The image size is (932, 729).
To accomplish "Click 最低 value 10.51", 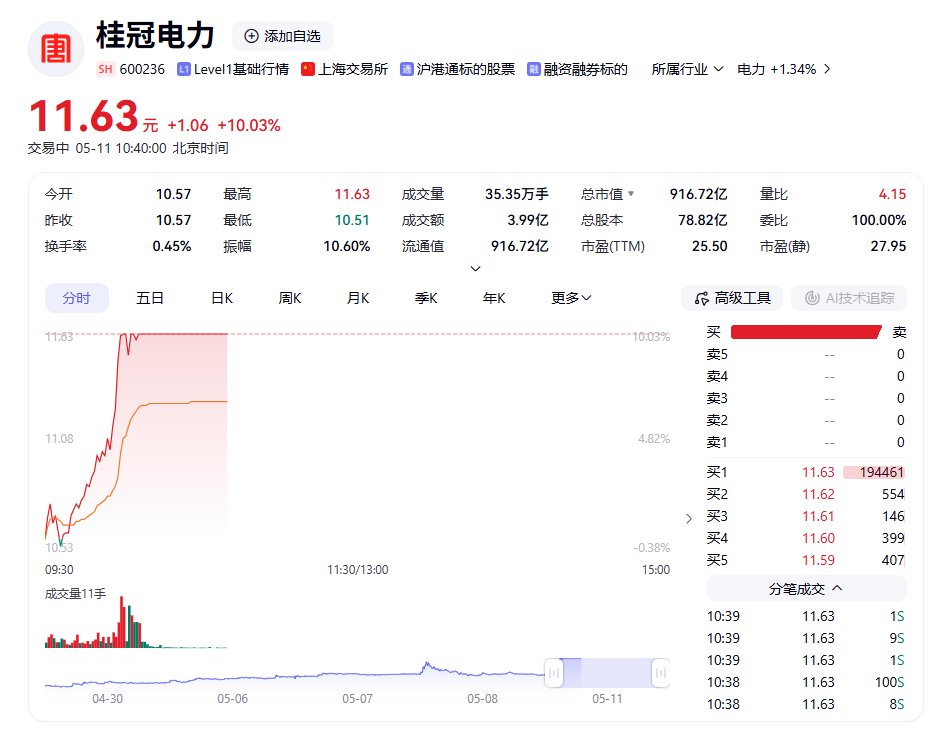I will click(352, 221).
